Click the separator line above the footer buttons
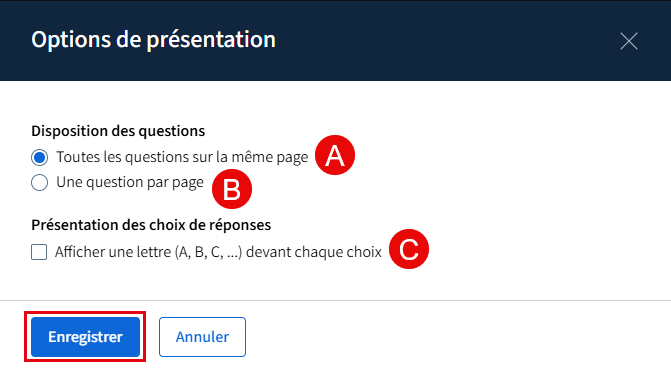 [336, 300]
